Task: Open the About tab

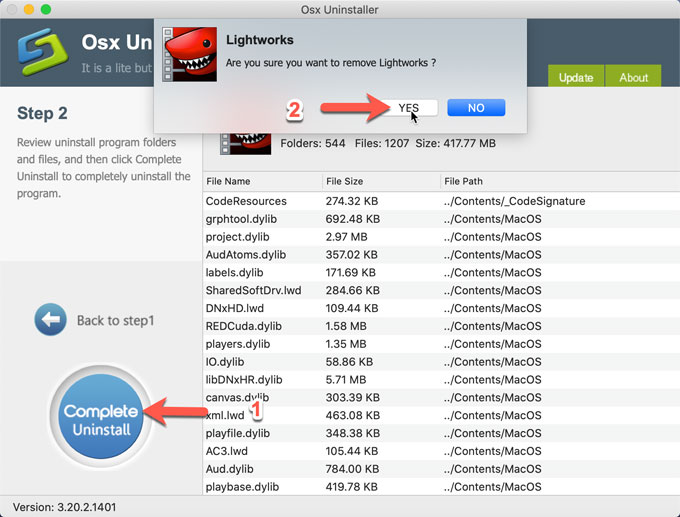Action: pos(633,78)
